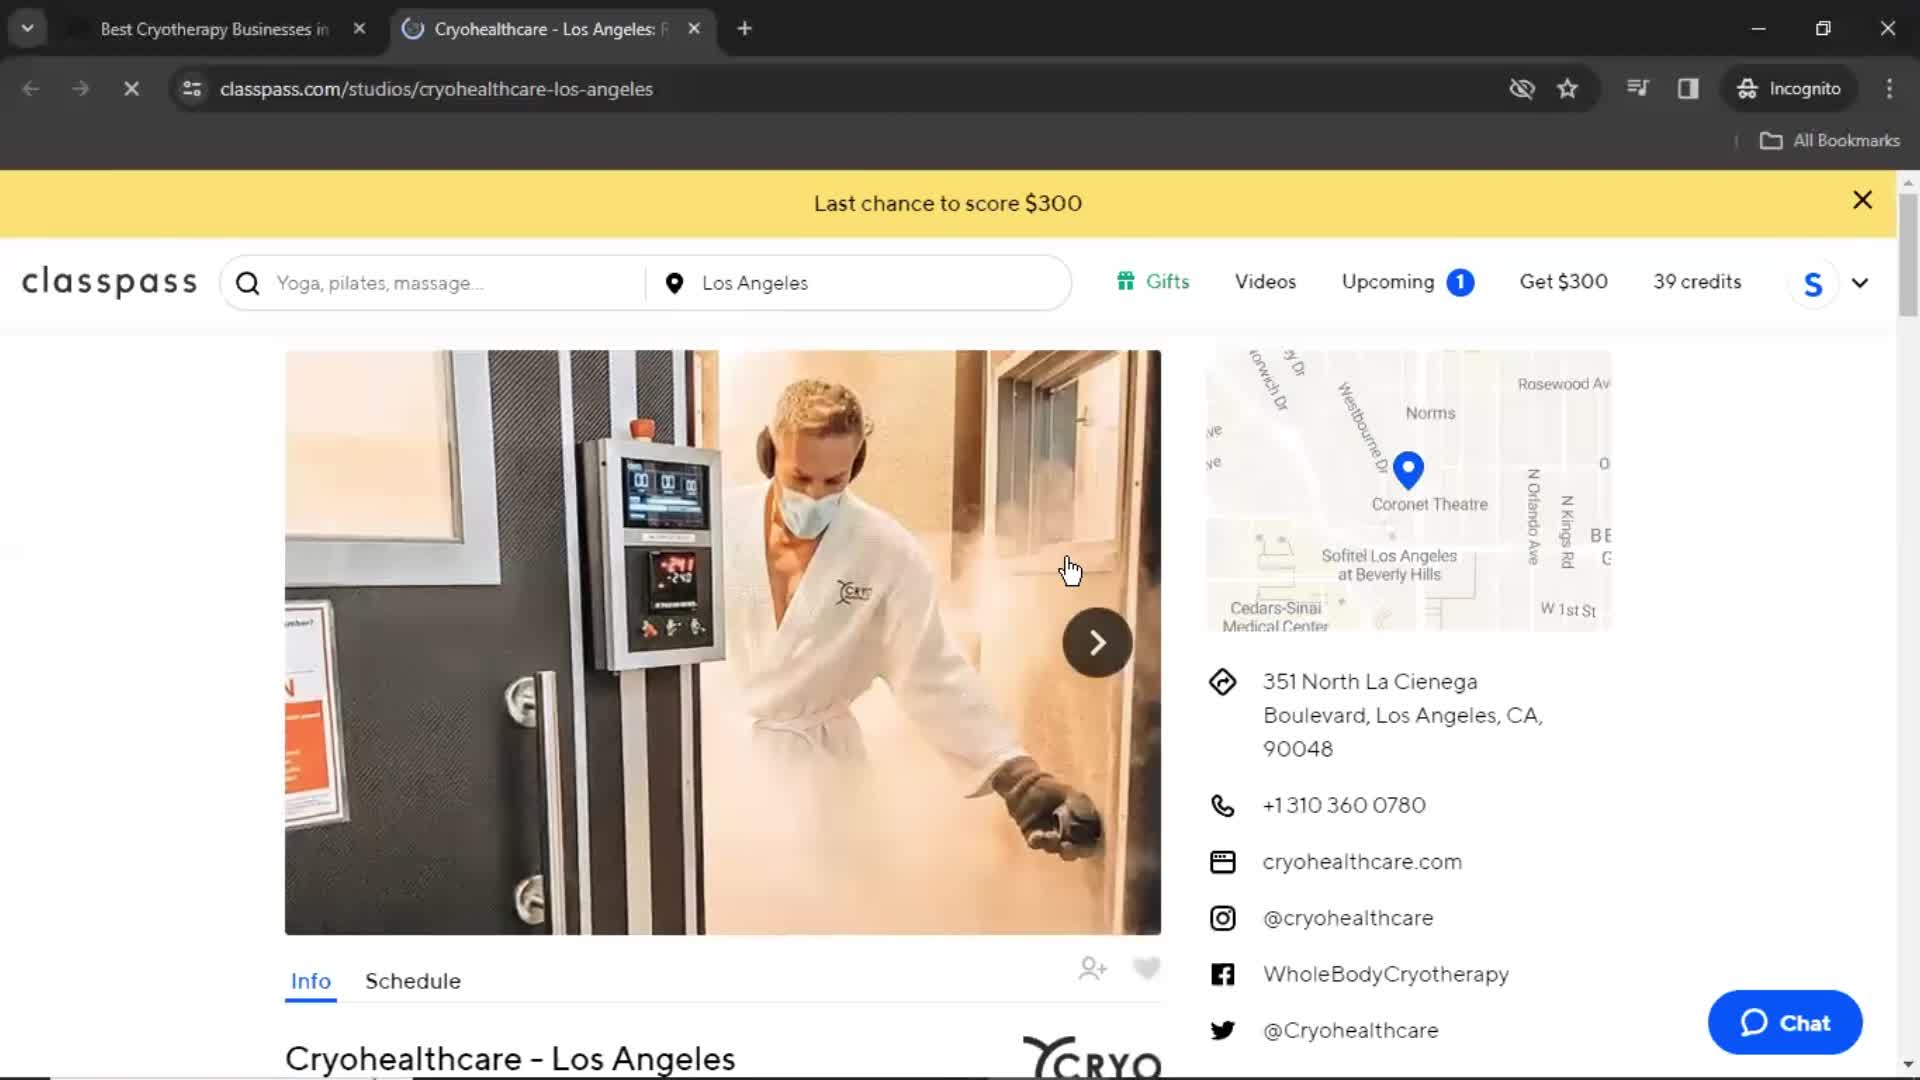This screenshot has width=1920, height=1080.
Task: Open the tab search dropdown arrow
Action: coord(27,28)
